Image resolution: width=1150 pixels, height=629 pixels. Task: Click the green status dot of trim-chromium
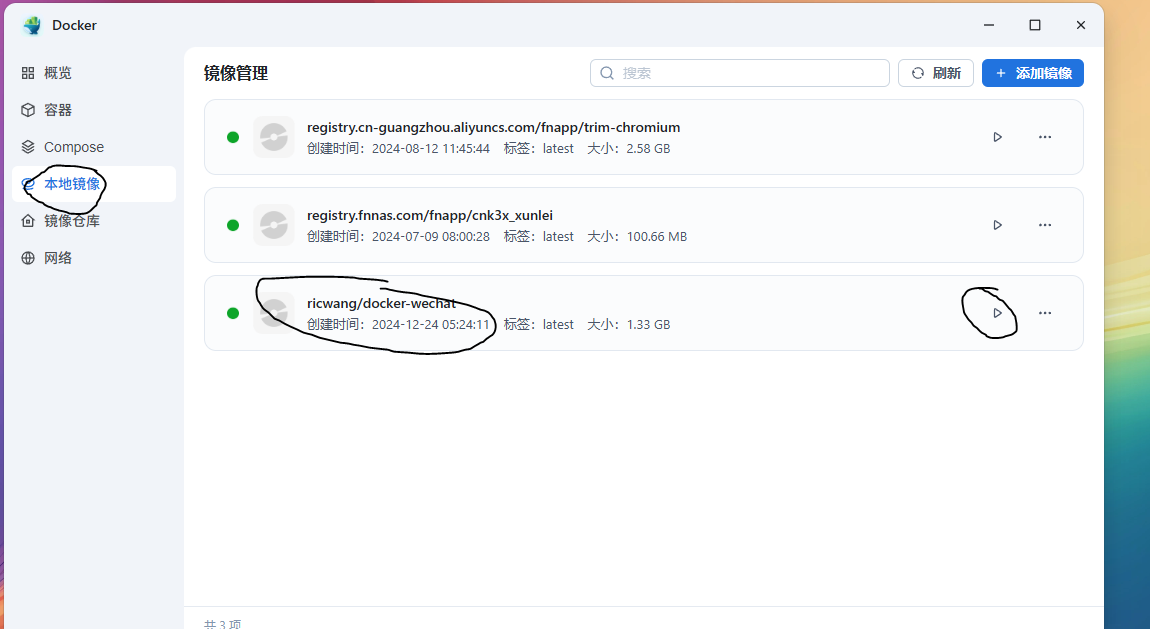click(x=233, y=137)
